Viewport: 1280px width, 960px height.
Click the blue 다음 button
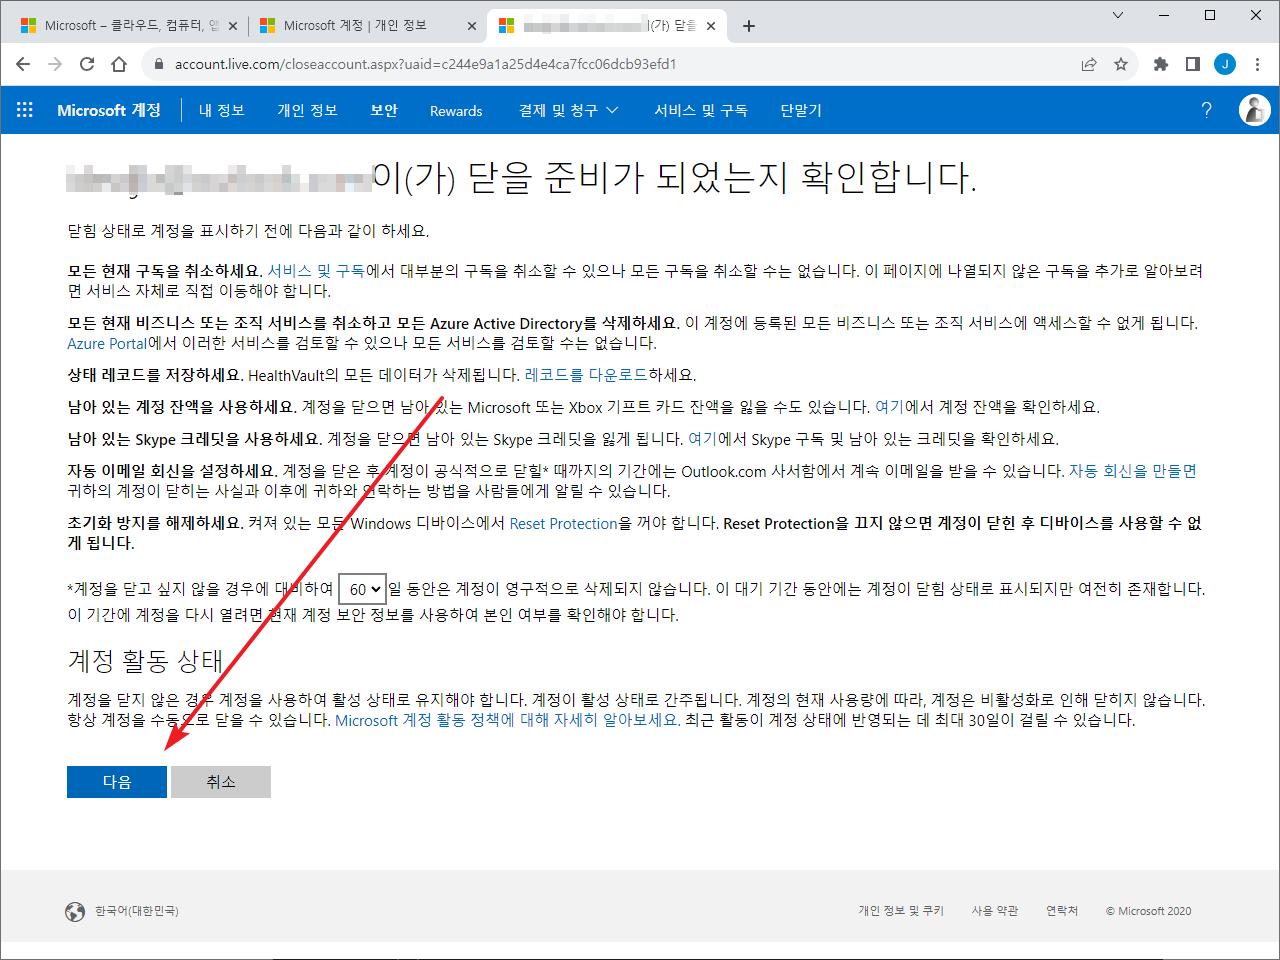tap(117, 782)
